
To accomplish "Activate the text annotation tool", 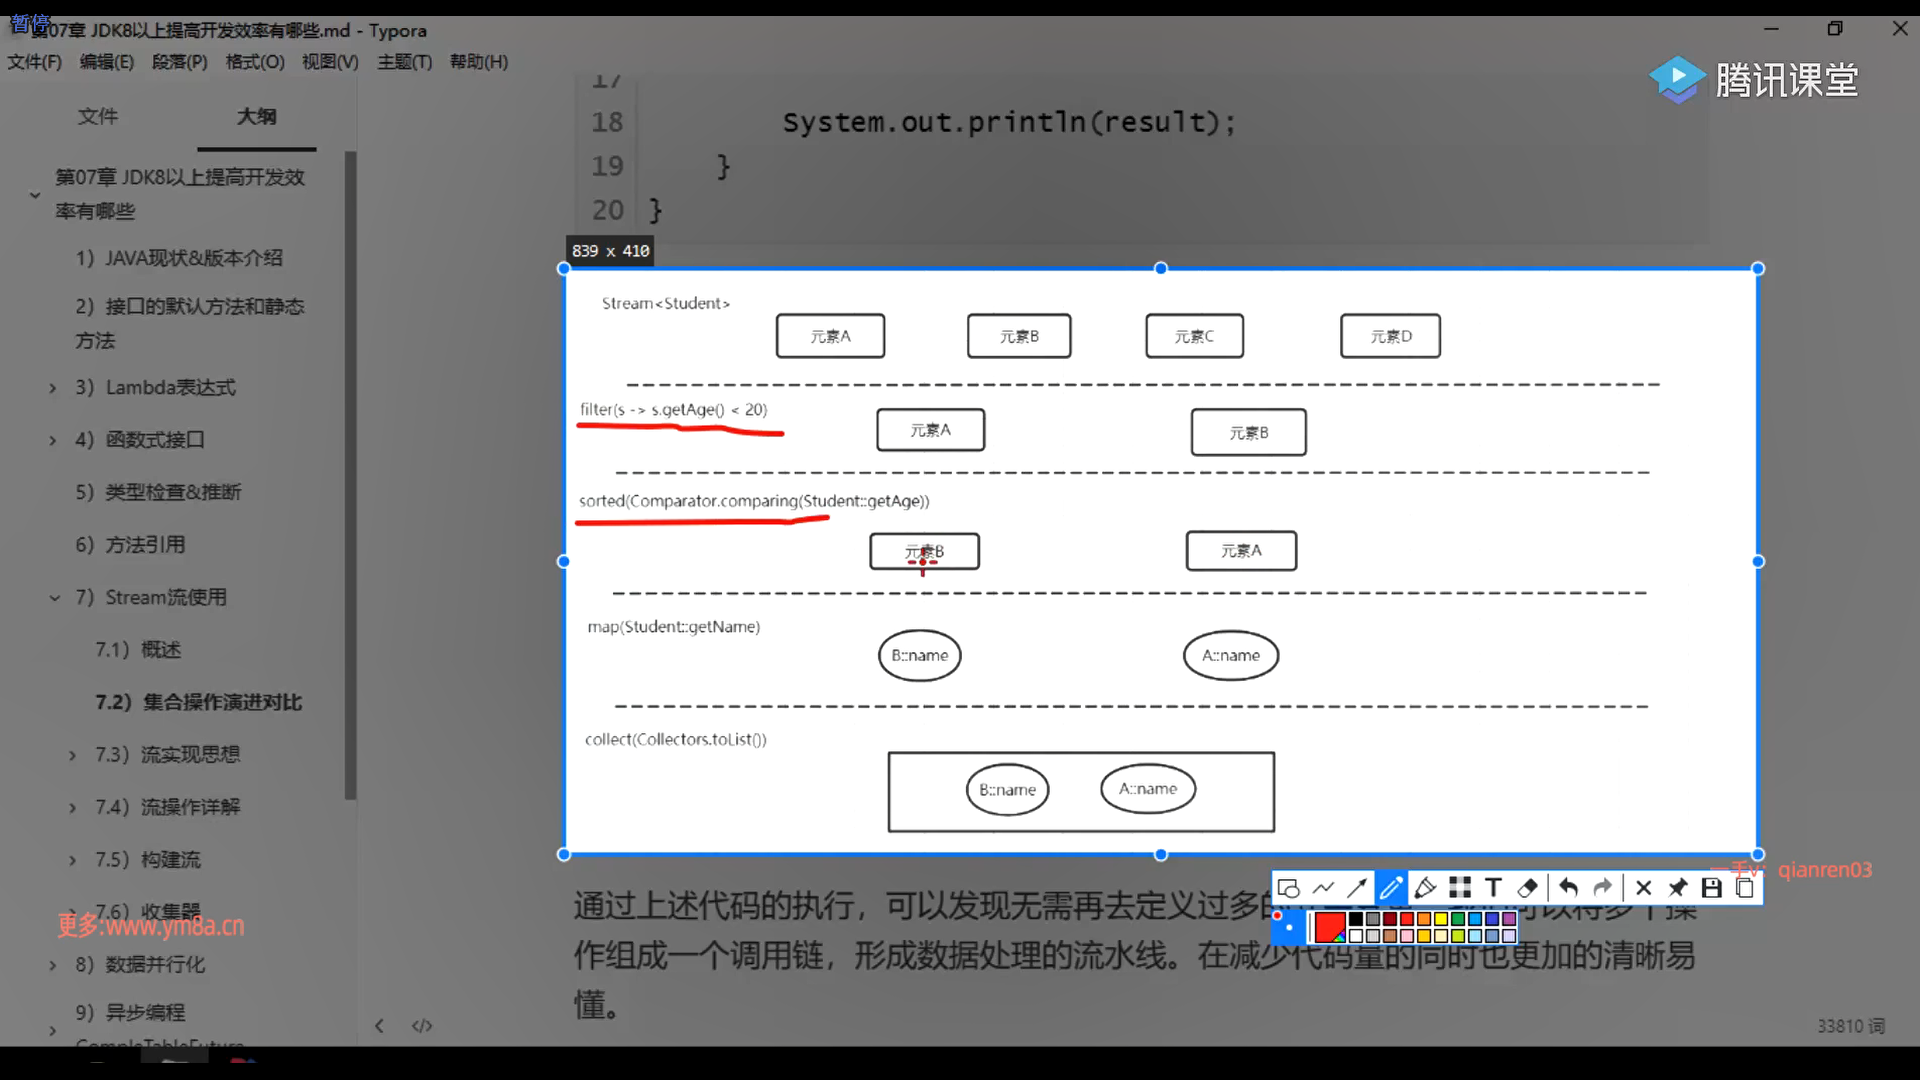I will (1493, 888).
